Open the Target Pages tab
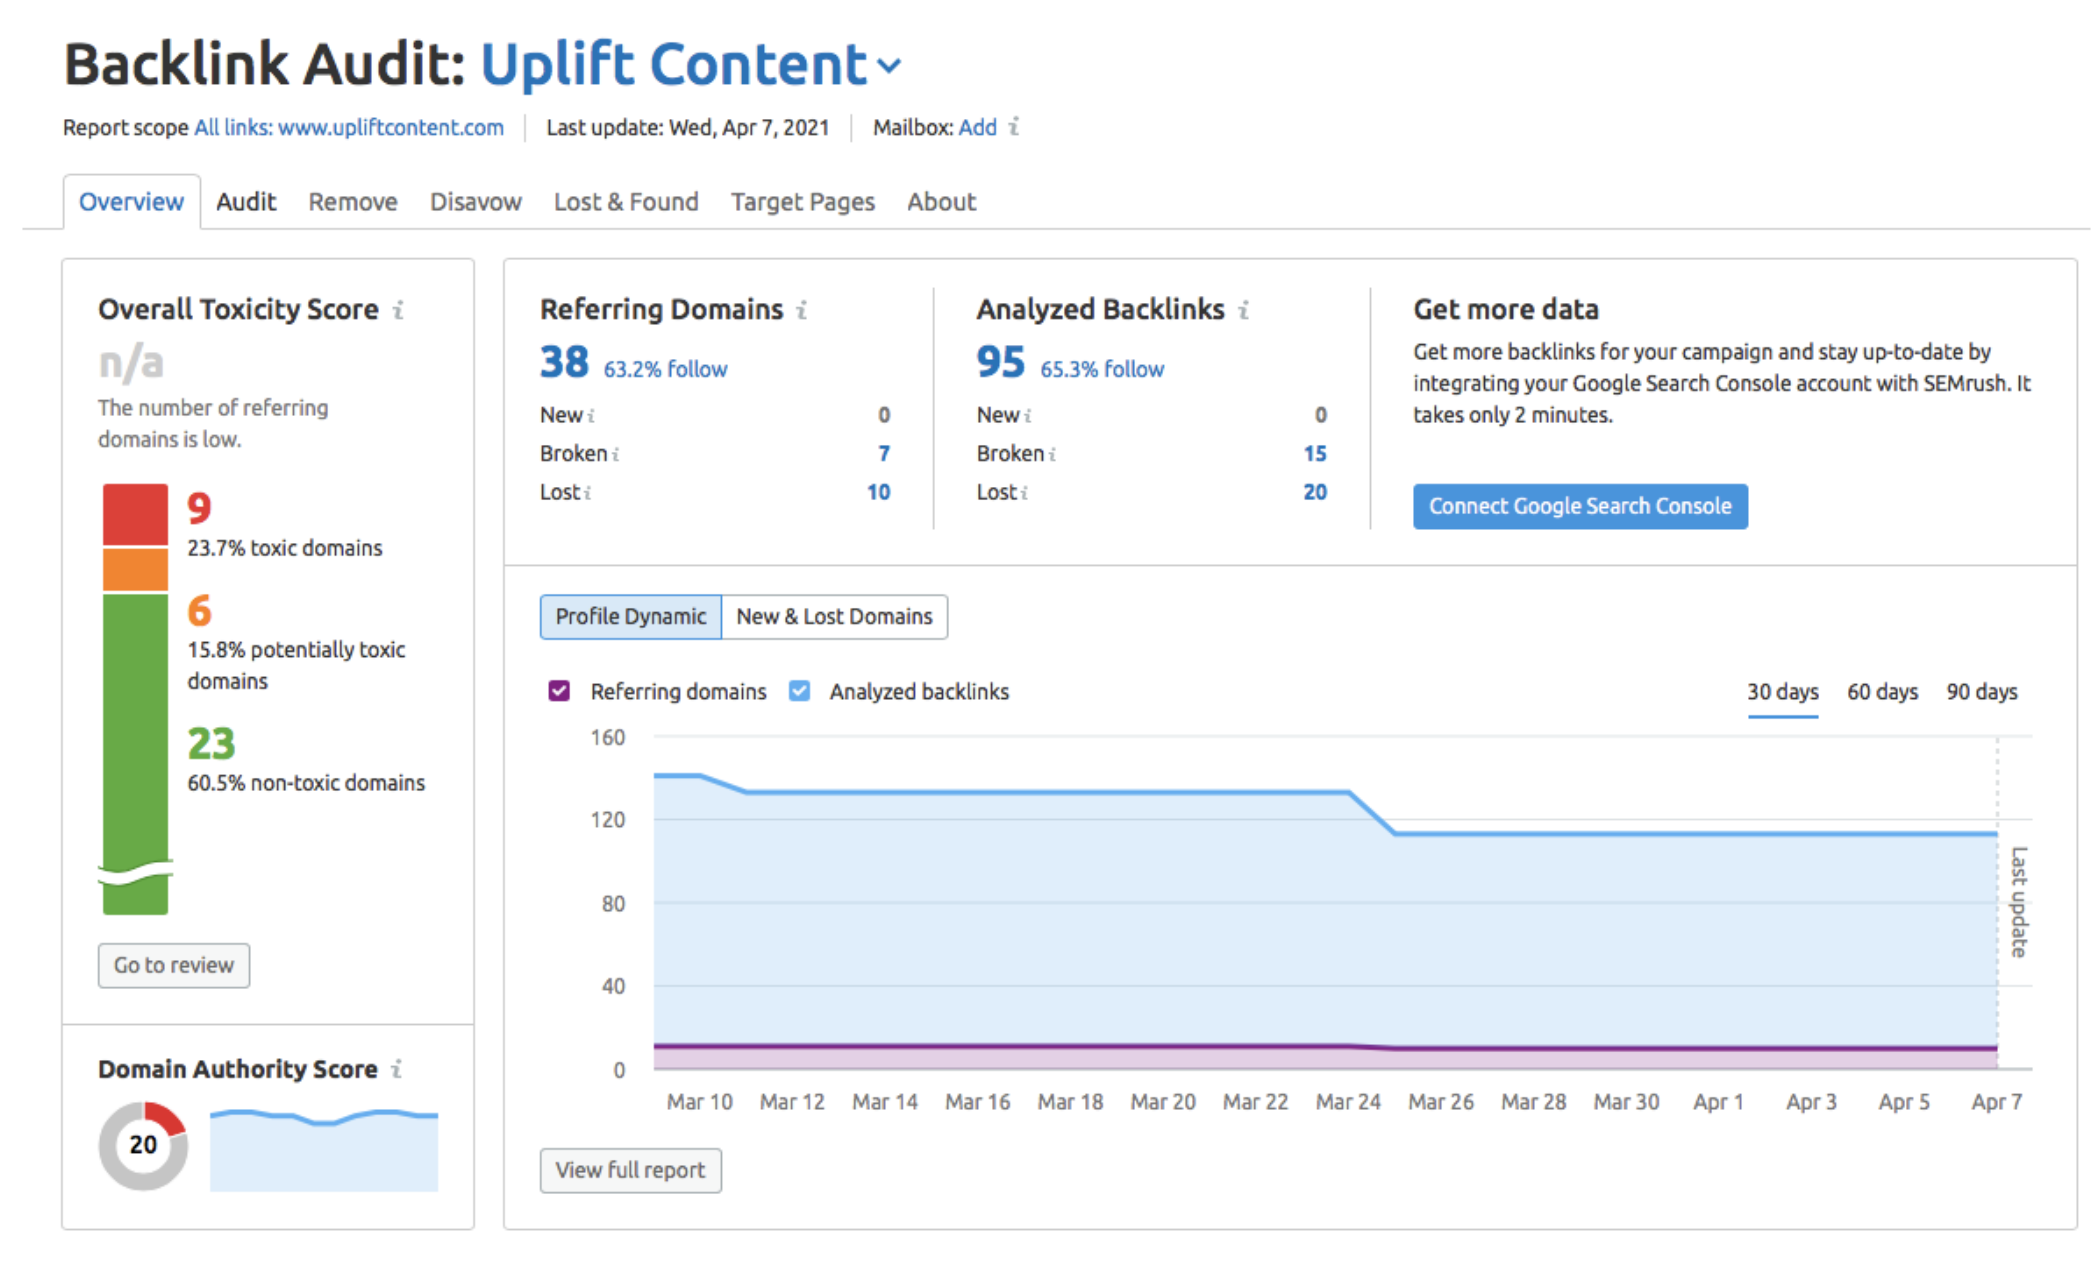Viewport: 2100px width, 1264px height. (x=803, y=202)
